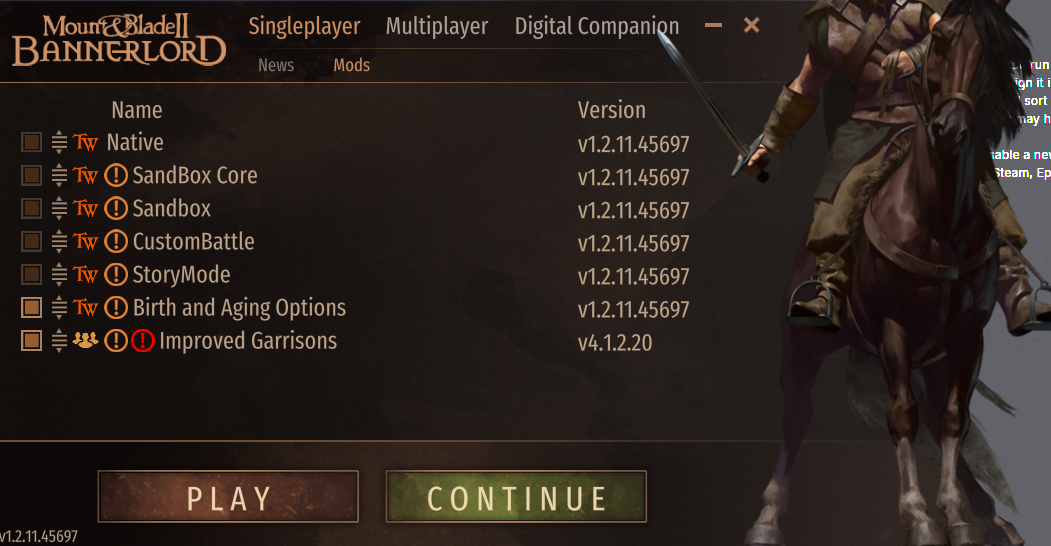Click the reorder handle icon for StoryMode

(x=59, y=275)
